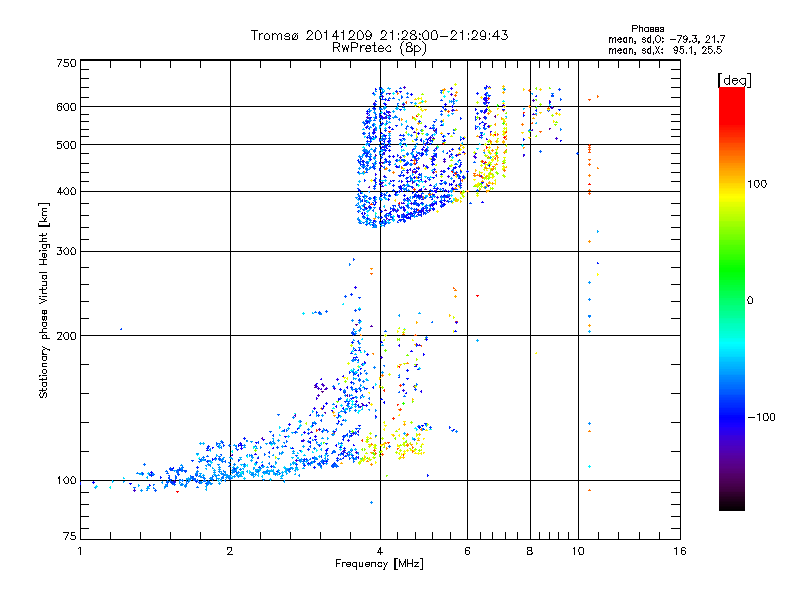Screen dimensions: 800x600
Task: Click the Tromsø 20141209 plot title
Action: pos(379,35)
